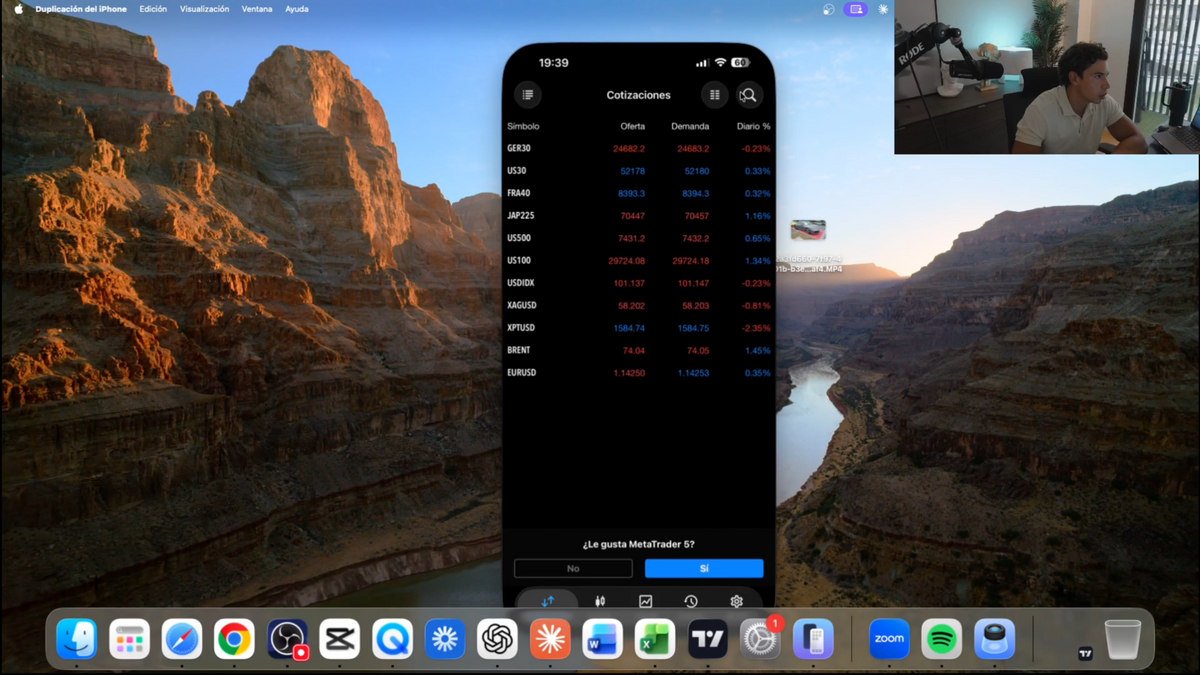This screenshot has width=1200, height=675.
Task: Select the EURUSD symbol
Action: [522, 372]
